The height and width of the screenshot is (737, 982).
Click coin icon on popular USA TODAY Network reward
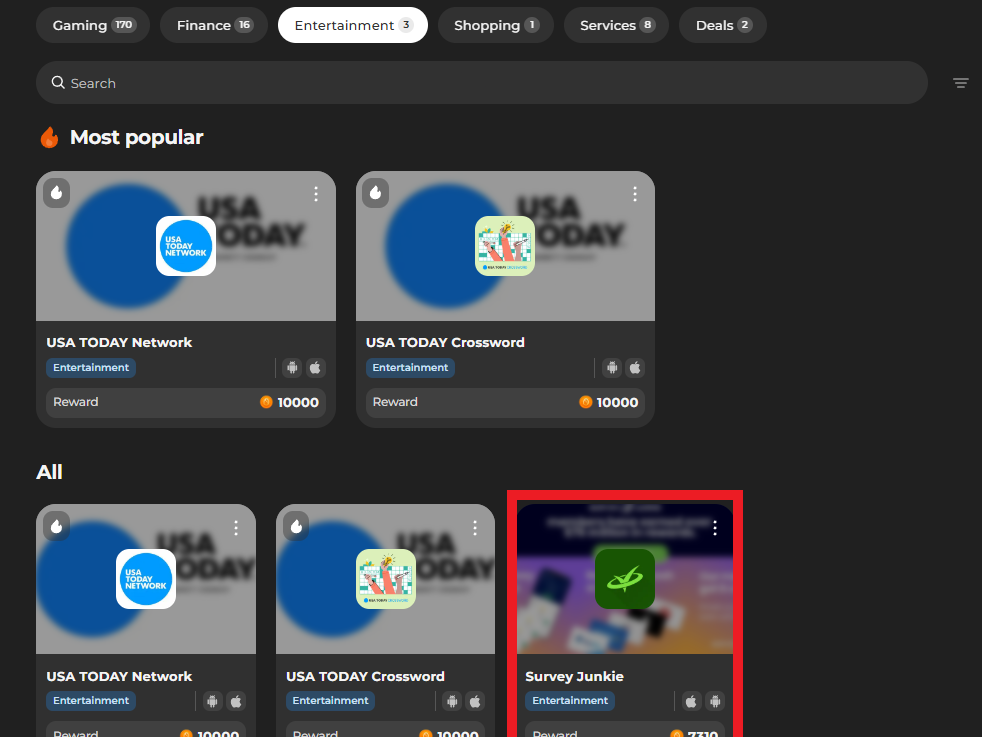pos(266,402)
